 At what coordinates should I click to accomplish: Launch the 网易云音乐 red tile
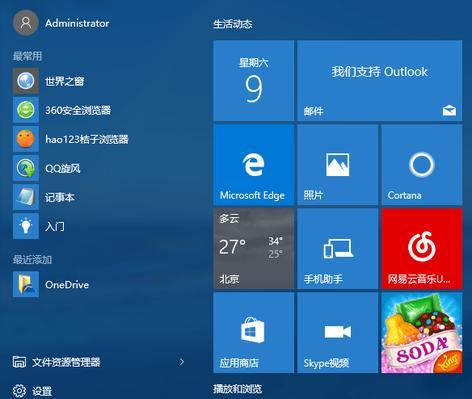pyautogui.click(x=422, y=249)
